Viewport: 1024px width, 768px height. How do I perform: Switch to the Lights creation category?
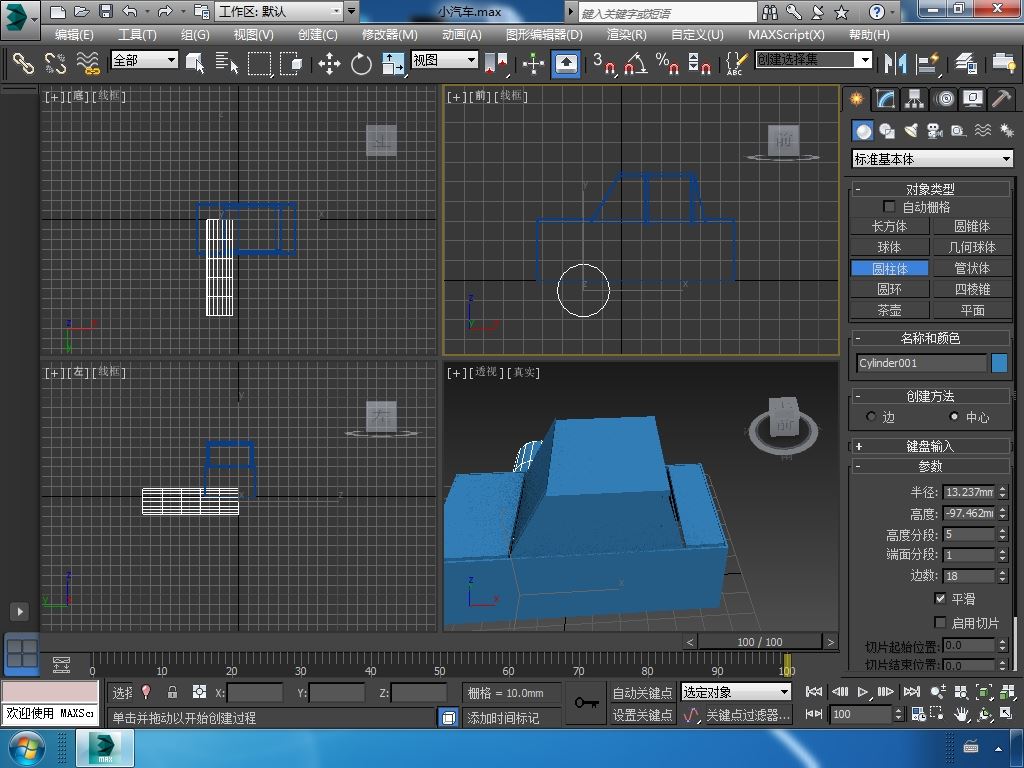pyautogui.click(x=910, y=131)
